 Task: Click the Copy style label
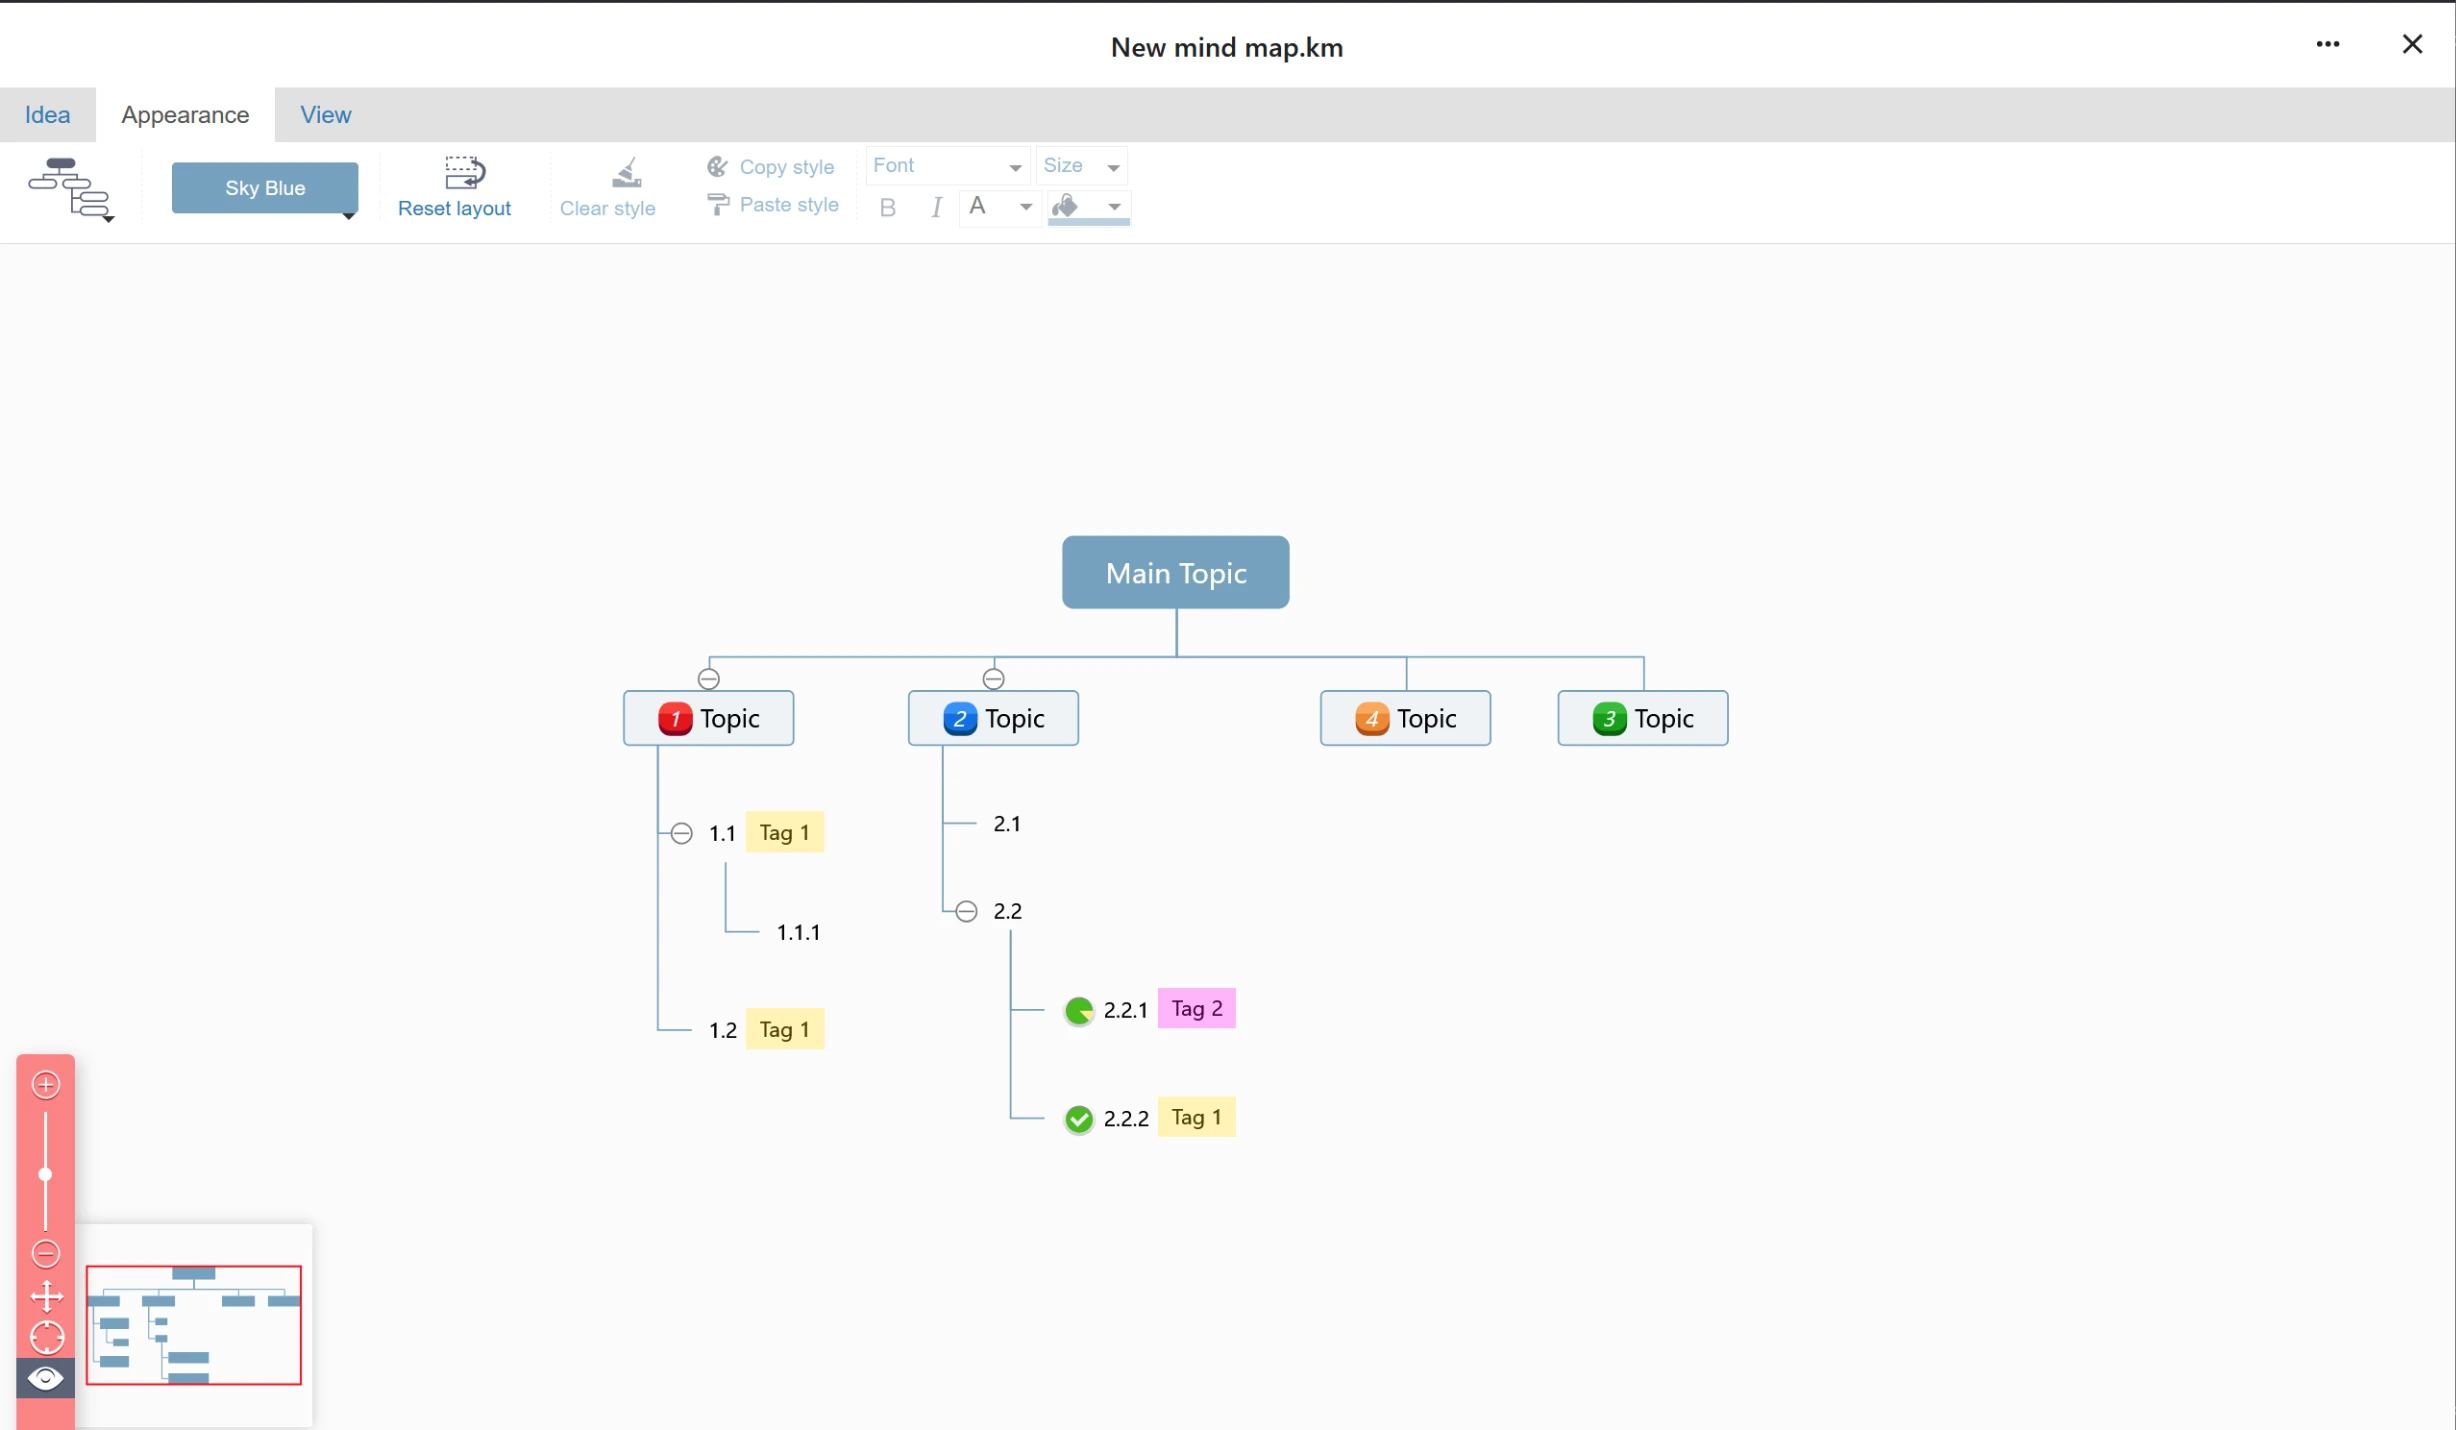click(x=787, y=167)
